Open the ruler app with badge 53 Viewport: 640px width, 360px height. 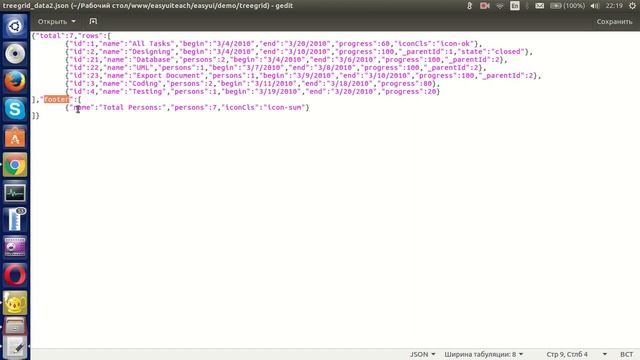[x=15, y=220]
